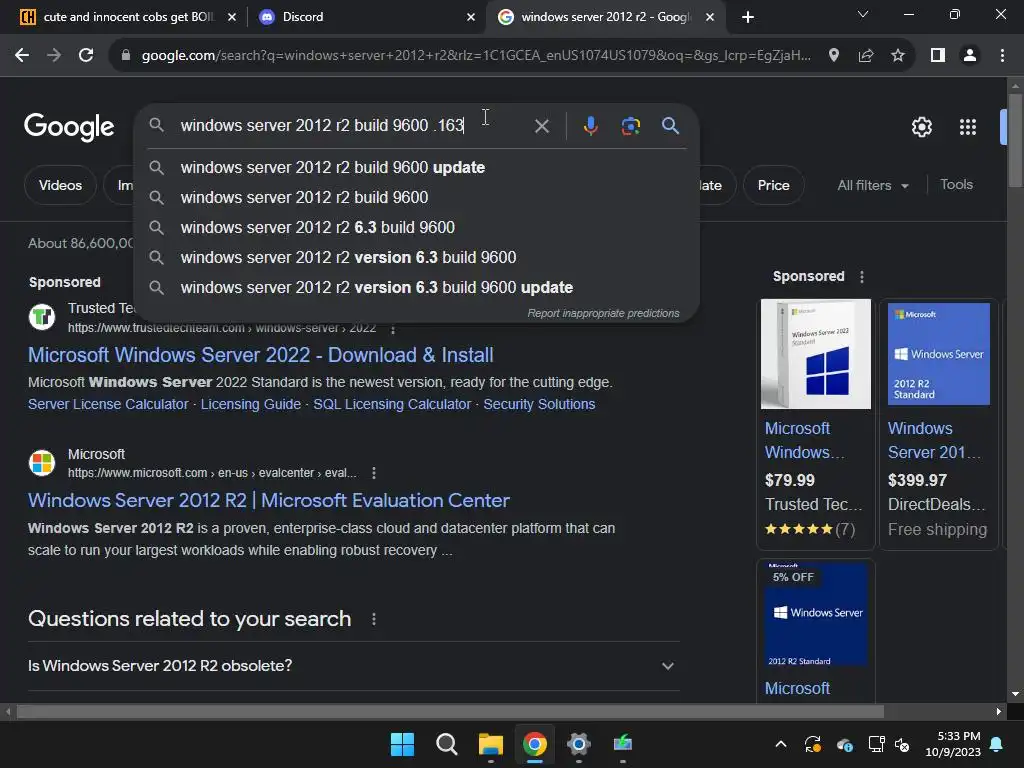Click the share page icon in address bar
Screen dimensions: 1024x768
(866, 56)
